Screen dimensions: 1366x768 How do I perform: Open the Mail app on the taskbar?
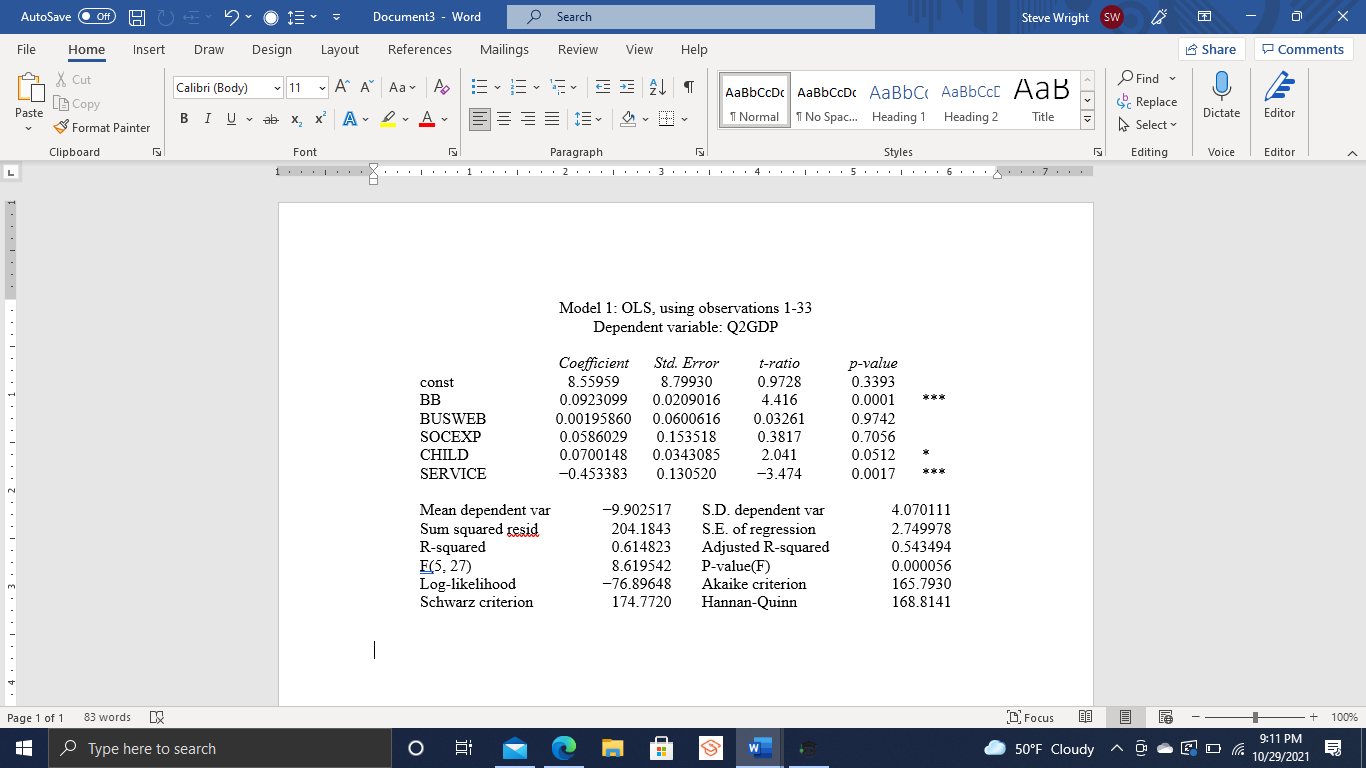tap(515, 748)
